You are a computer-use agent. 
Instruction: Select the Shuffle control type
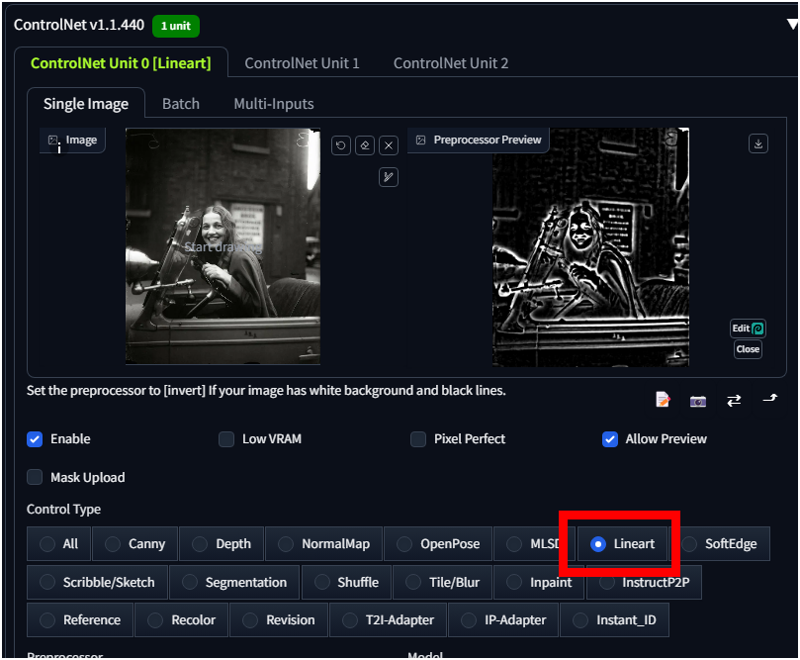tap(347, 582)
